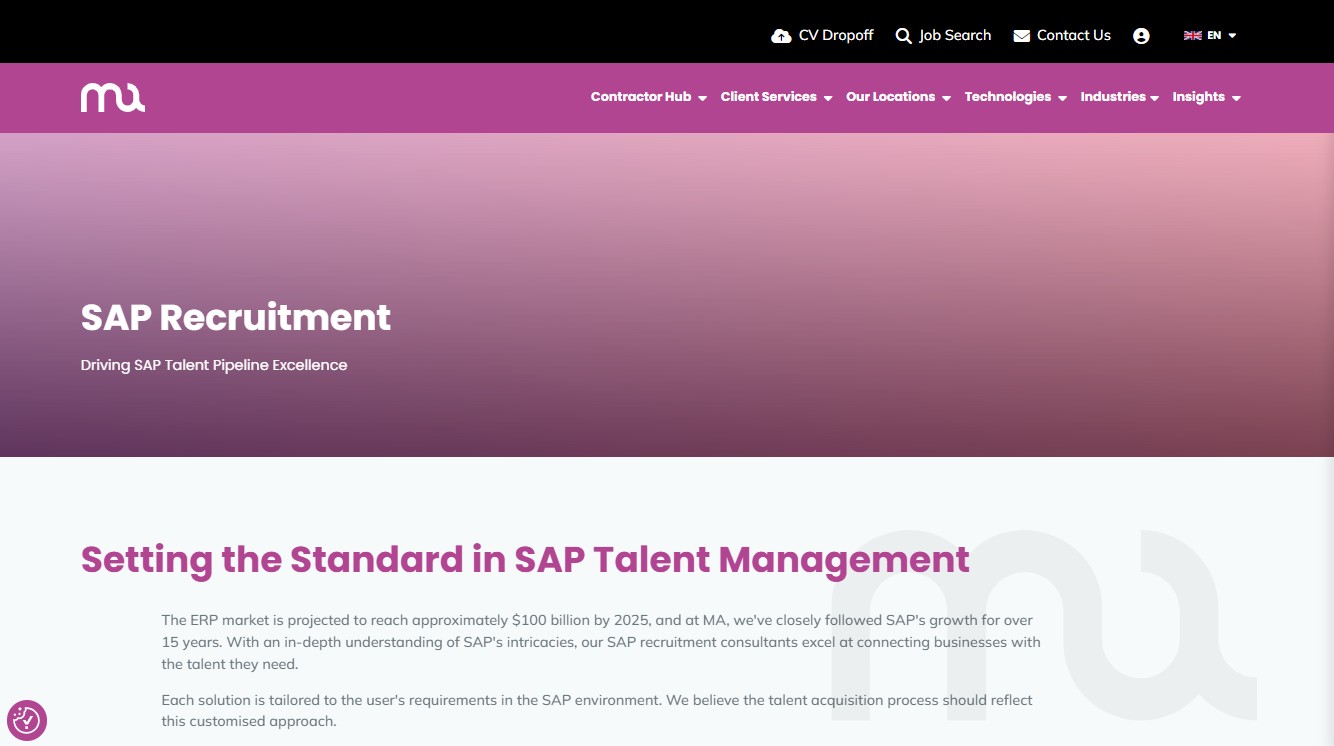Follow the Job Search link text
Screen dimensions: 1334x746
[x=955, y=35]
